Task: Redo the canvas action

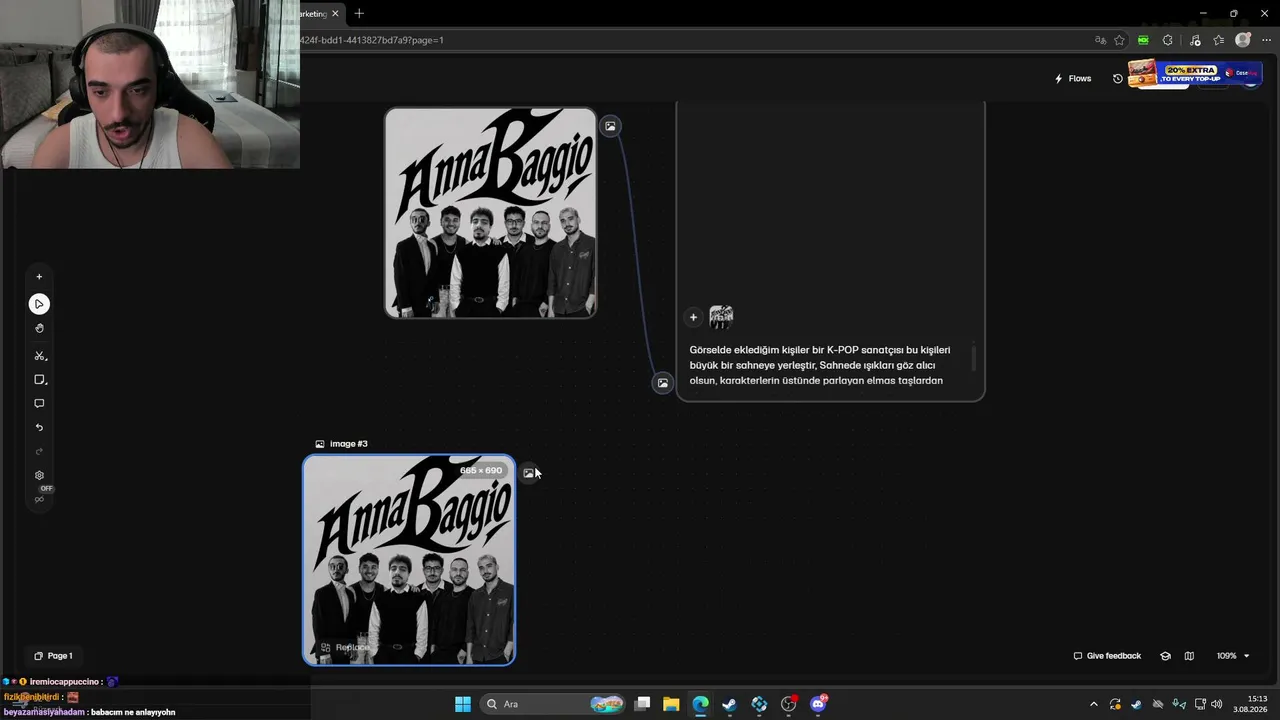Action: coord(39,452)
